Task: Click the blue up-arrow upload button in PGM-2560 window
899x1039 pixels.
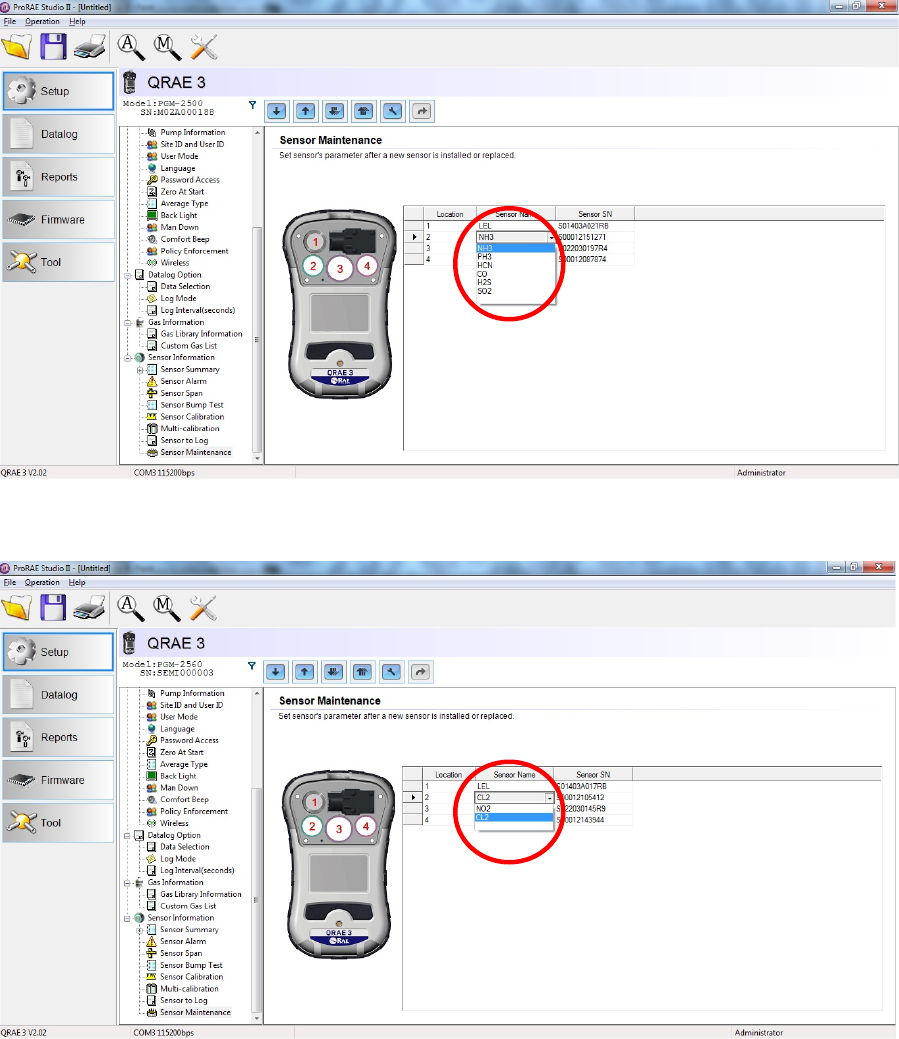Action: pyautogui.click(x=304, y=671)
